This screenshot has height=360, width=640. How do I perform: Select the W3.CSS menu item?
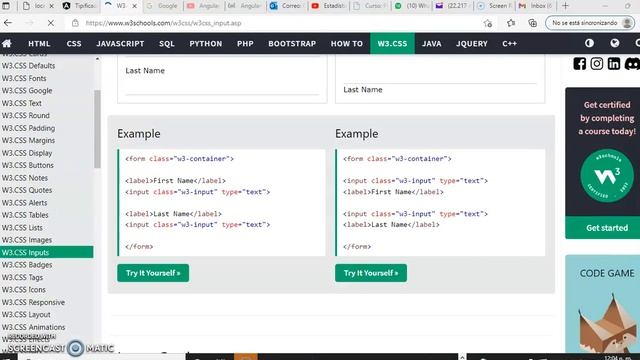pos(392,43)
